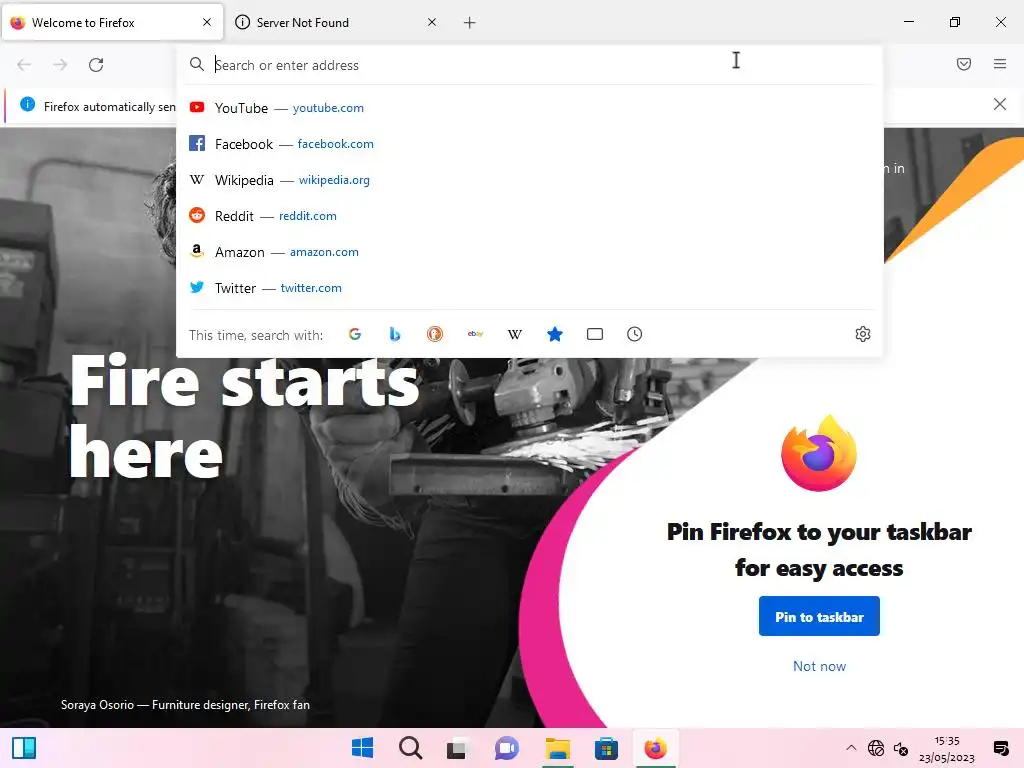The height and width of the screenshot is (768, 1024).
Task: Search bookmarks via star icon
Action: (x=554, y=334)
